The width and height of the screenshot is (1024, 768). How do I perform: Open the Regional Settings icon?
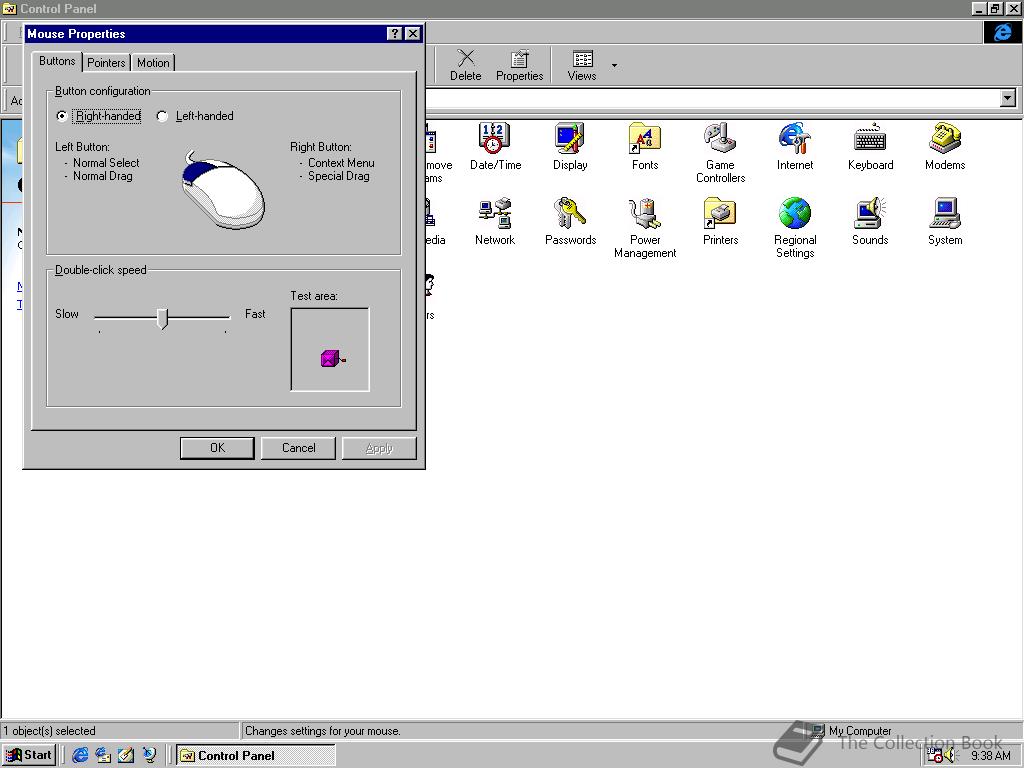[795, 213]
